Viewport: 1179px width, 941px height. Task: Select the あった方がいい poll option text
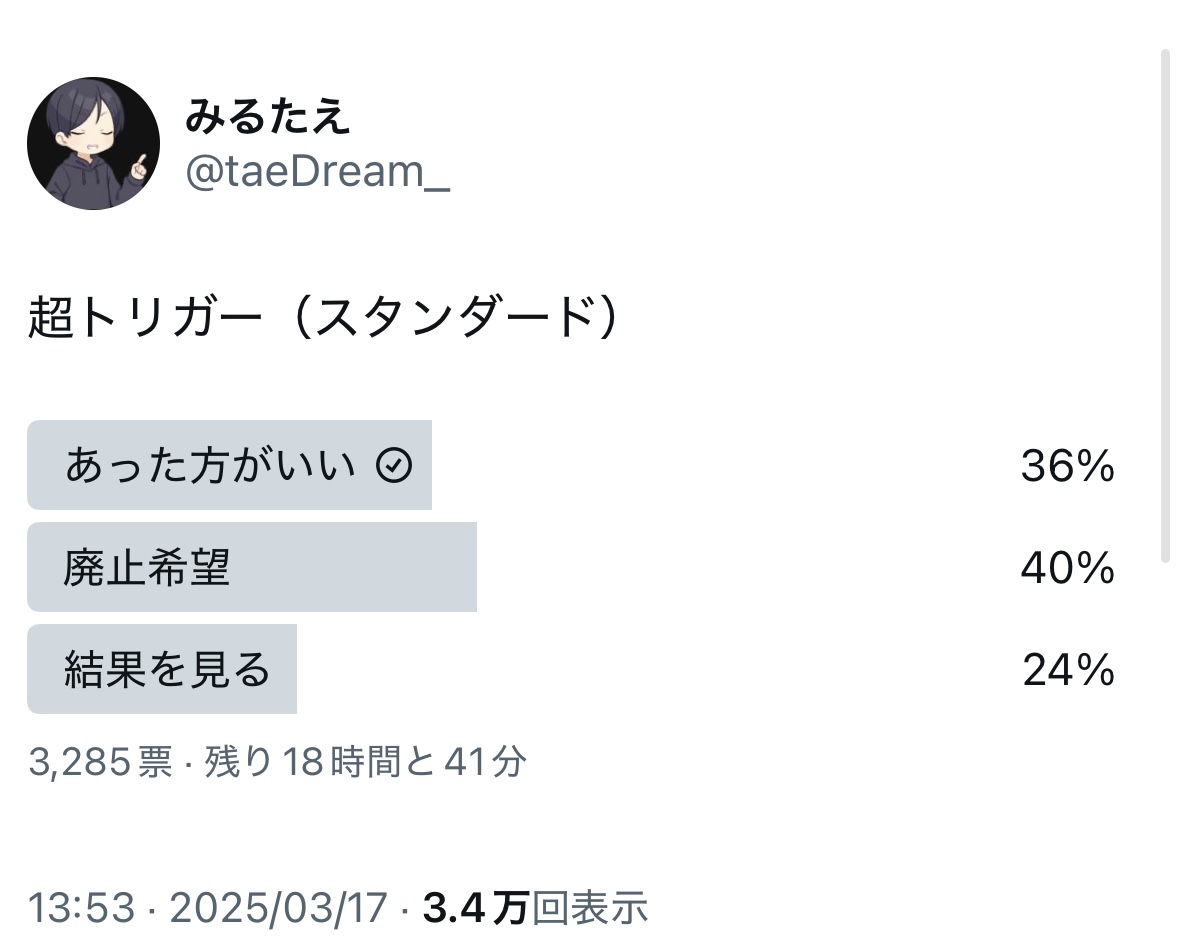[x=210, y=466]
